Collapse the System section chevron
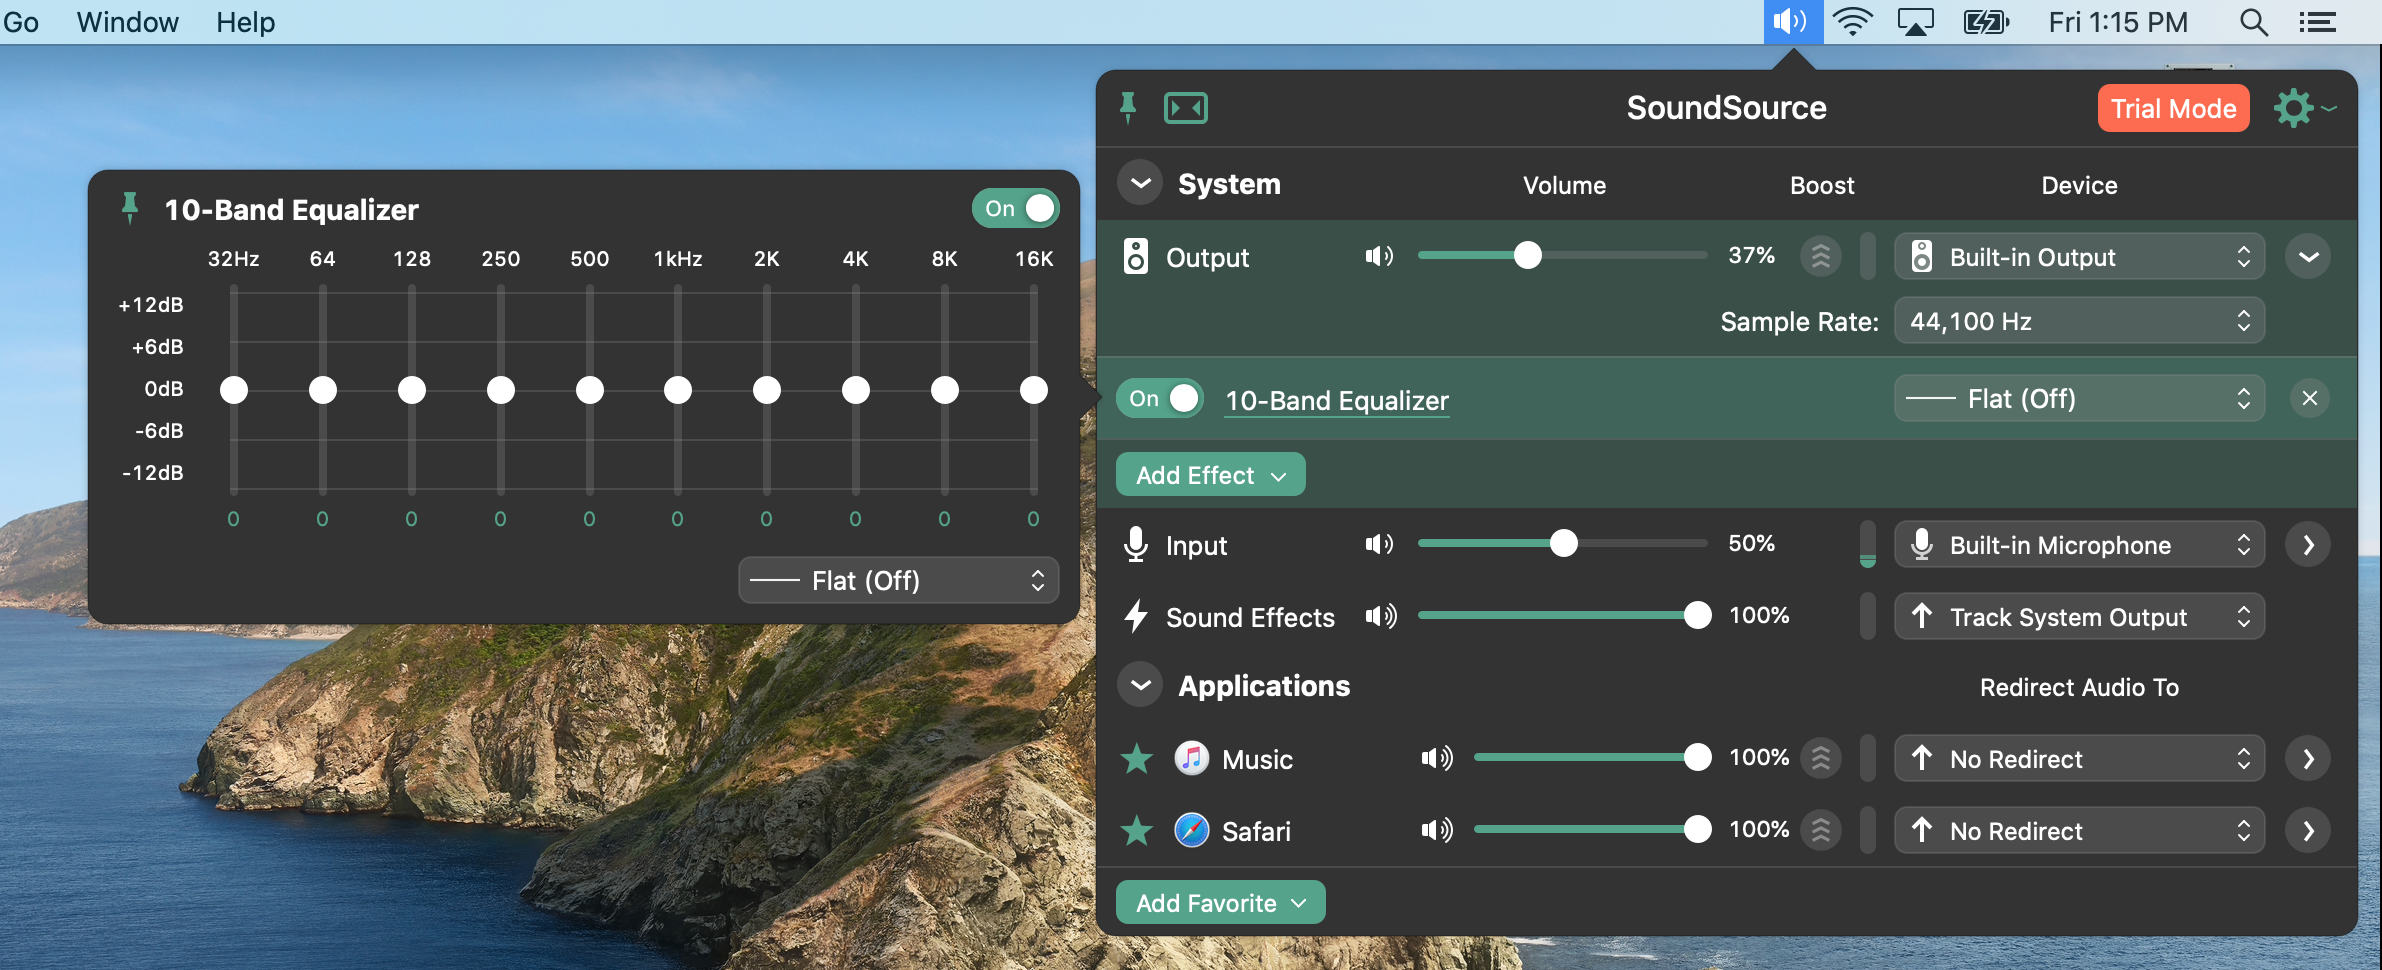2382x970 pixels. pyautogui.click(x=1140, y=183)
